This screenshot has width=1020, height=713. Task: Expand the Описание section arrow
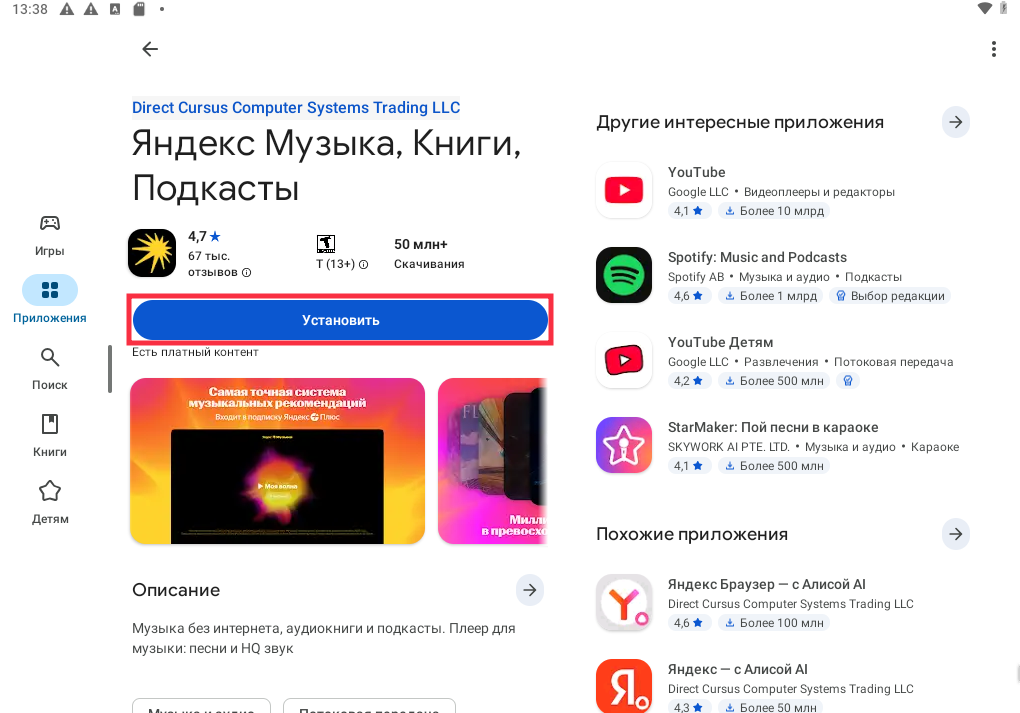[530, 590]
